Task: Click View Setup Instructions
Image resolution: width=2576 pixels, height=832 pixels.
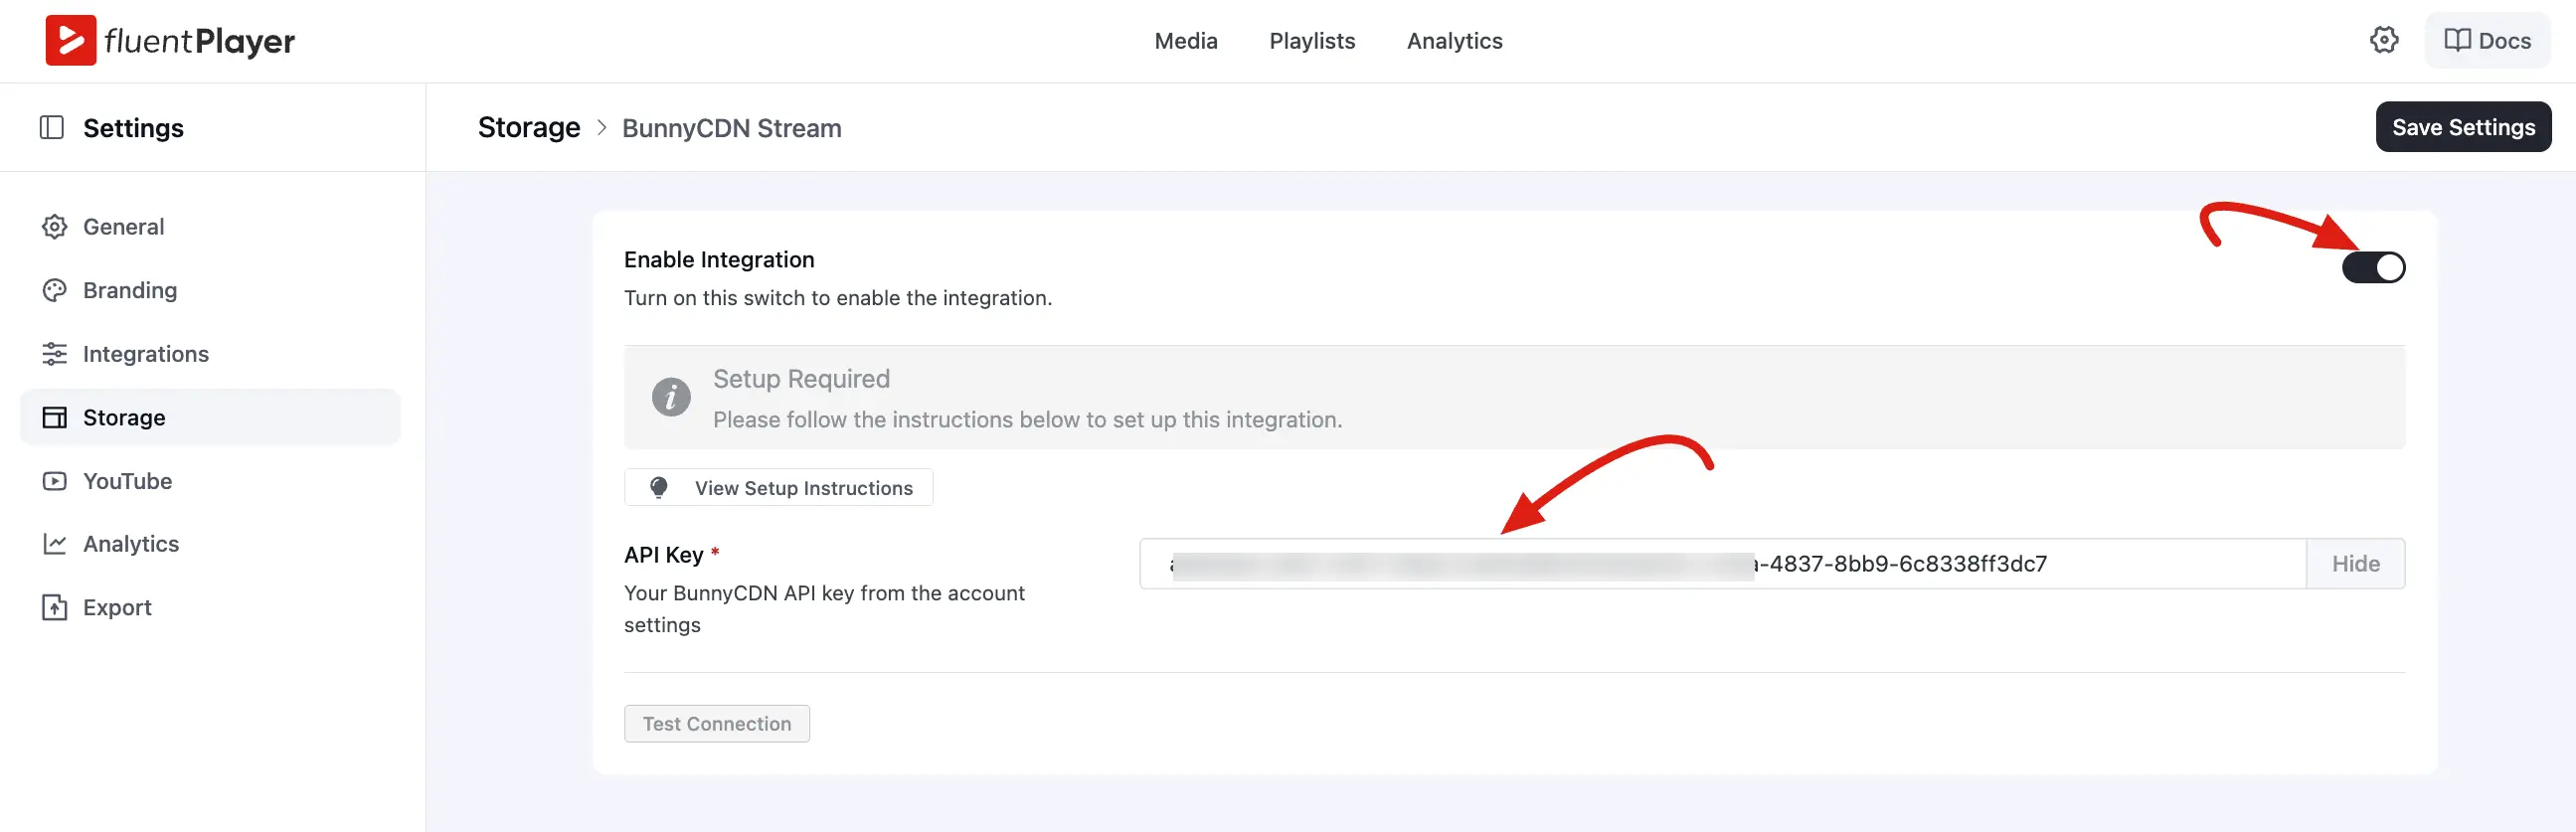Action: 778,487
